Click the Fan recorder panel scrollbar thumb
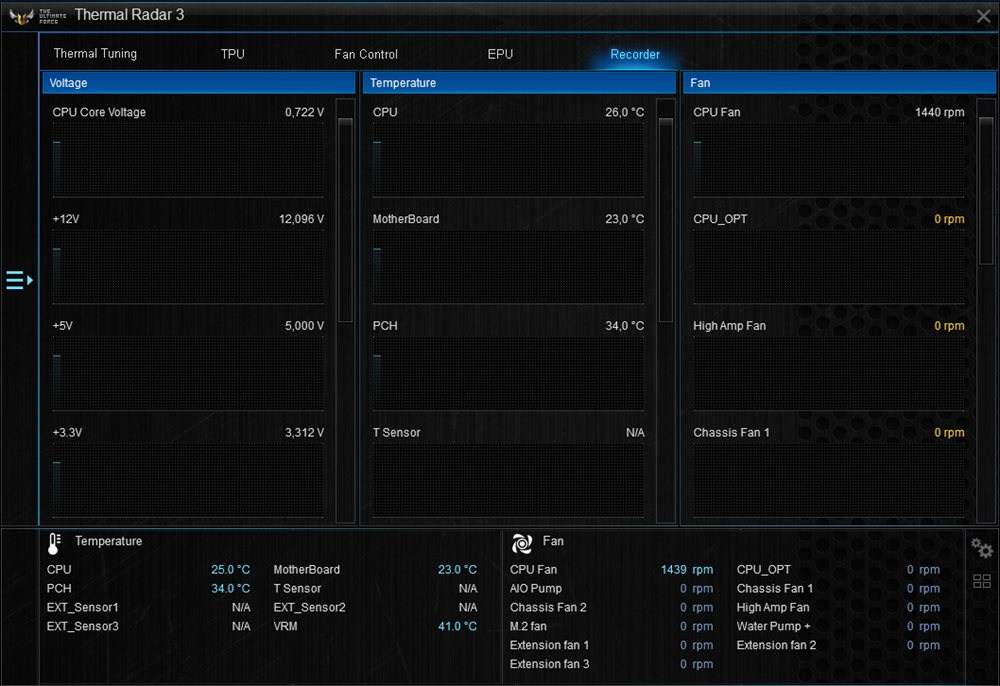Image resolution: width=1000 pixels, height=686 pixels. pyautogui.click(x=986, y=190)
